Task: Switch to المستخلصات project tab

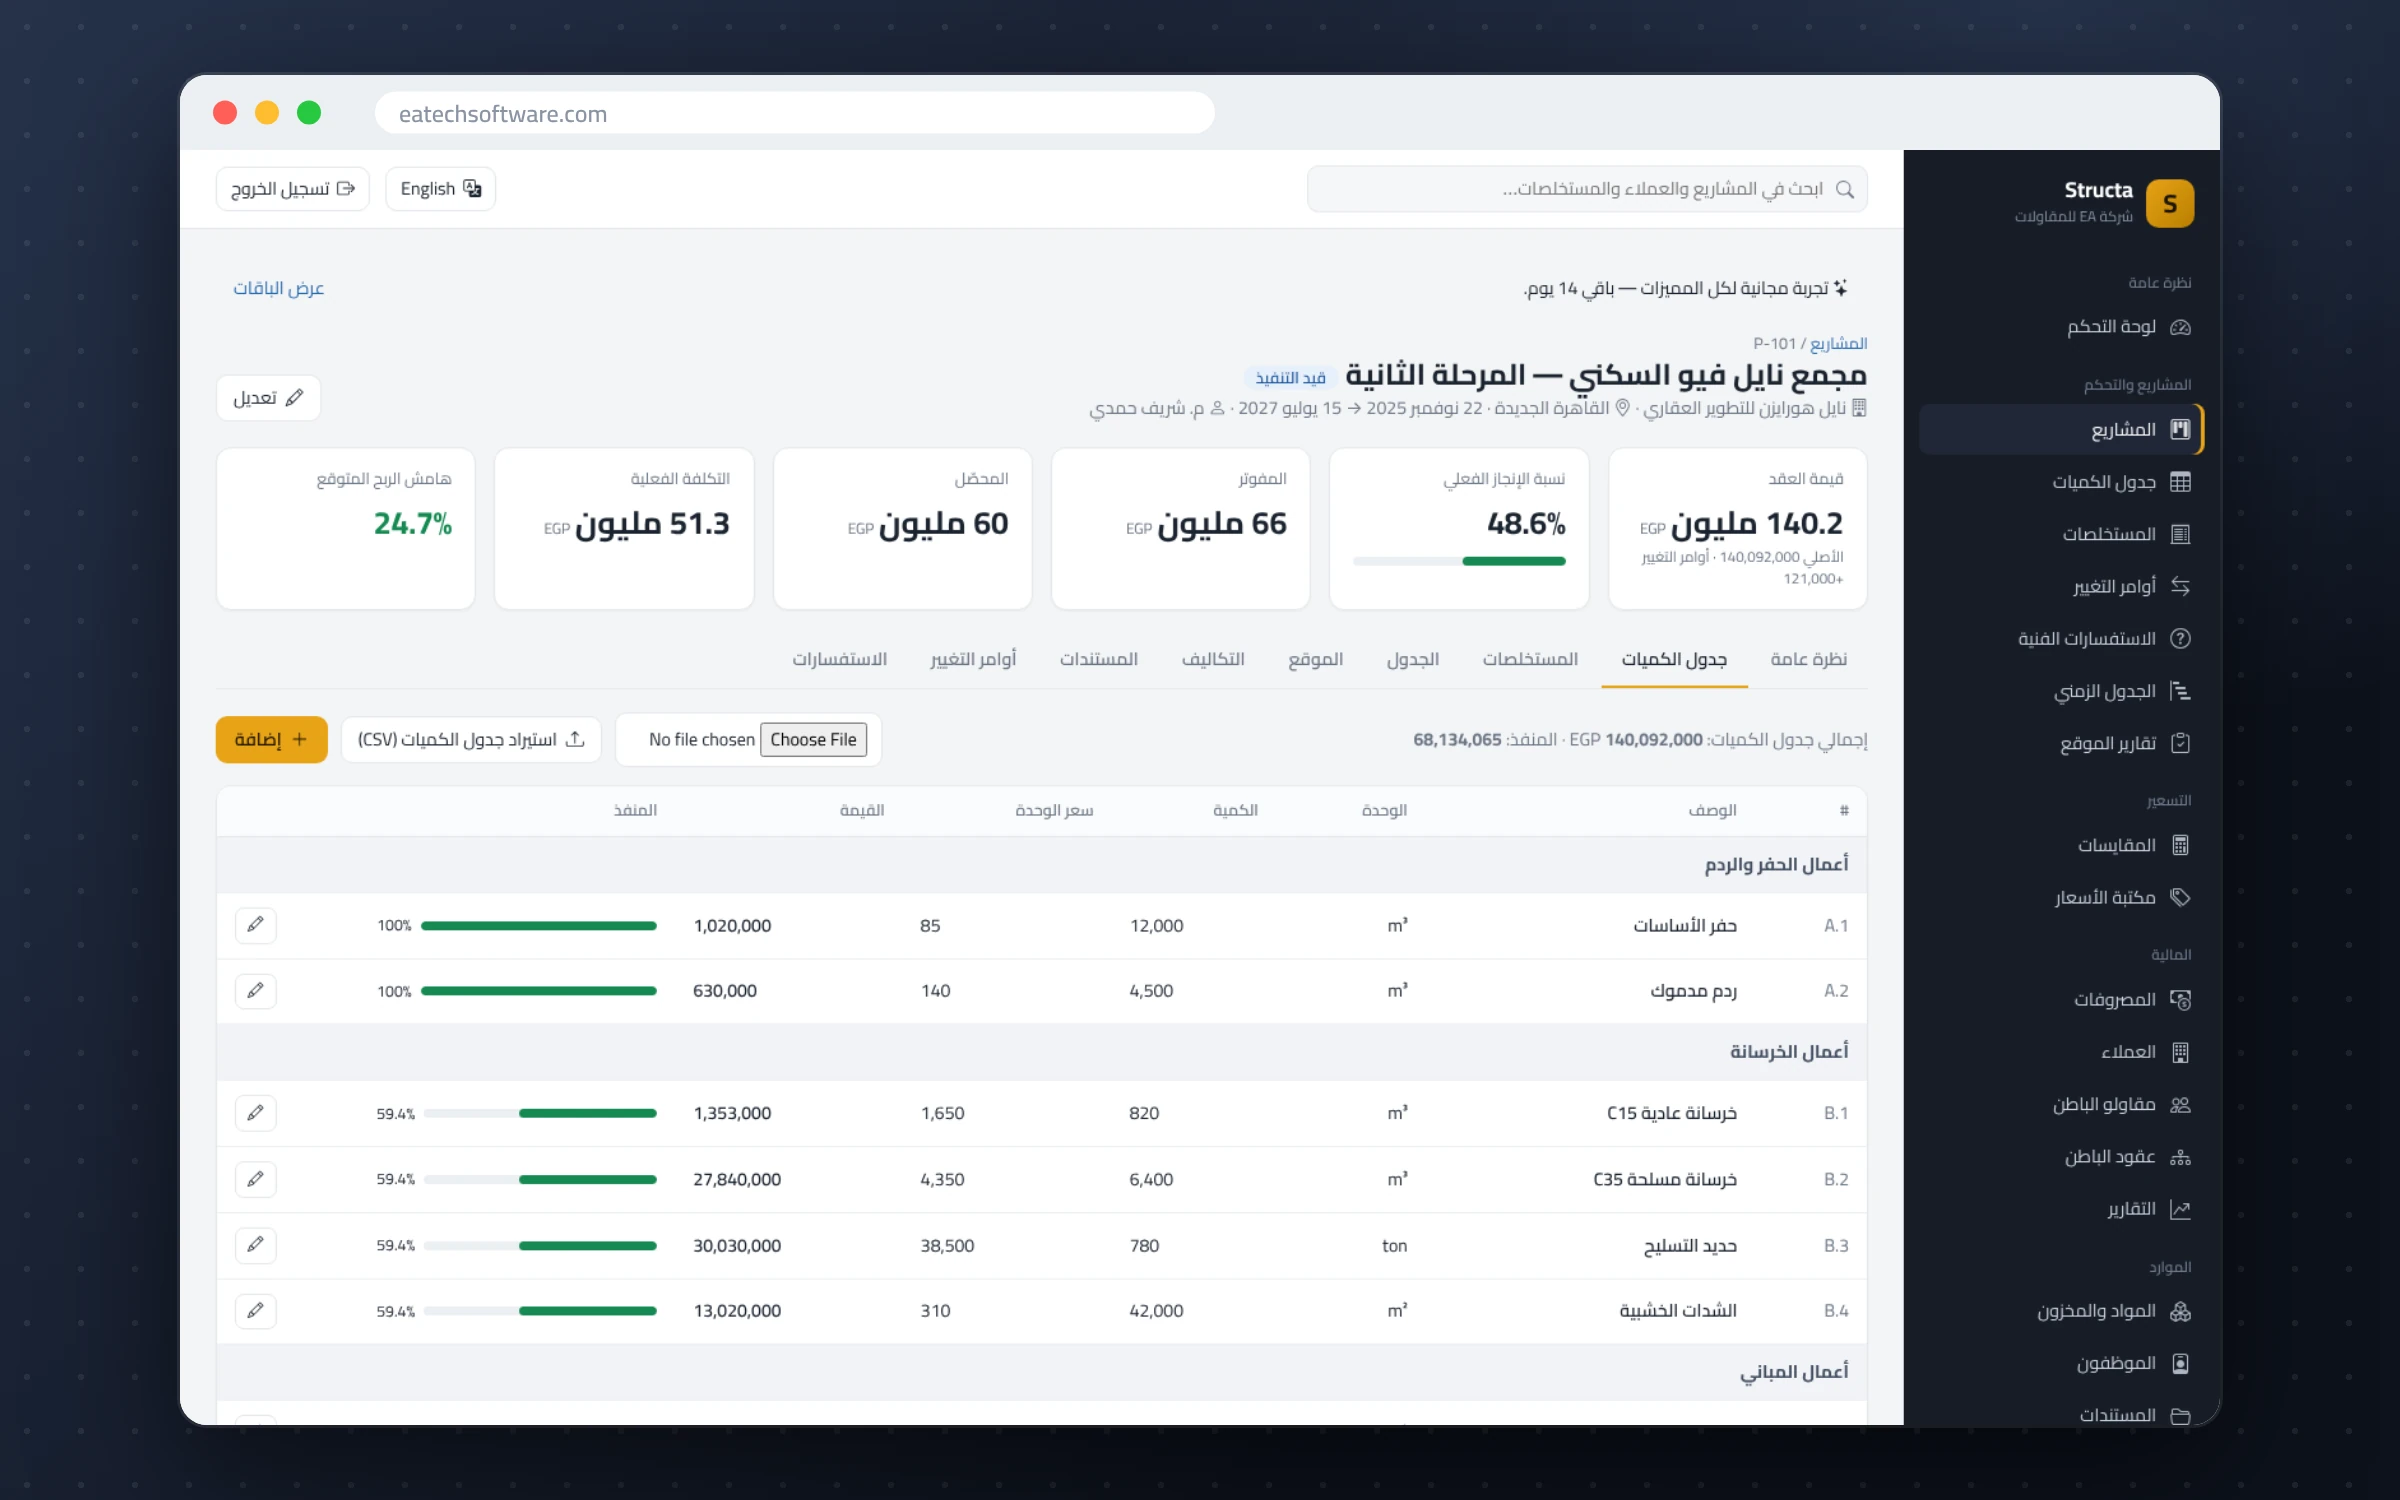Action: point(1530,659)
